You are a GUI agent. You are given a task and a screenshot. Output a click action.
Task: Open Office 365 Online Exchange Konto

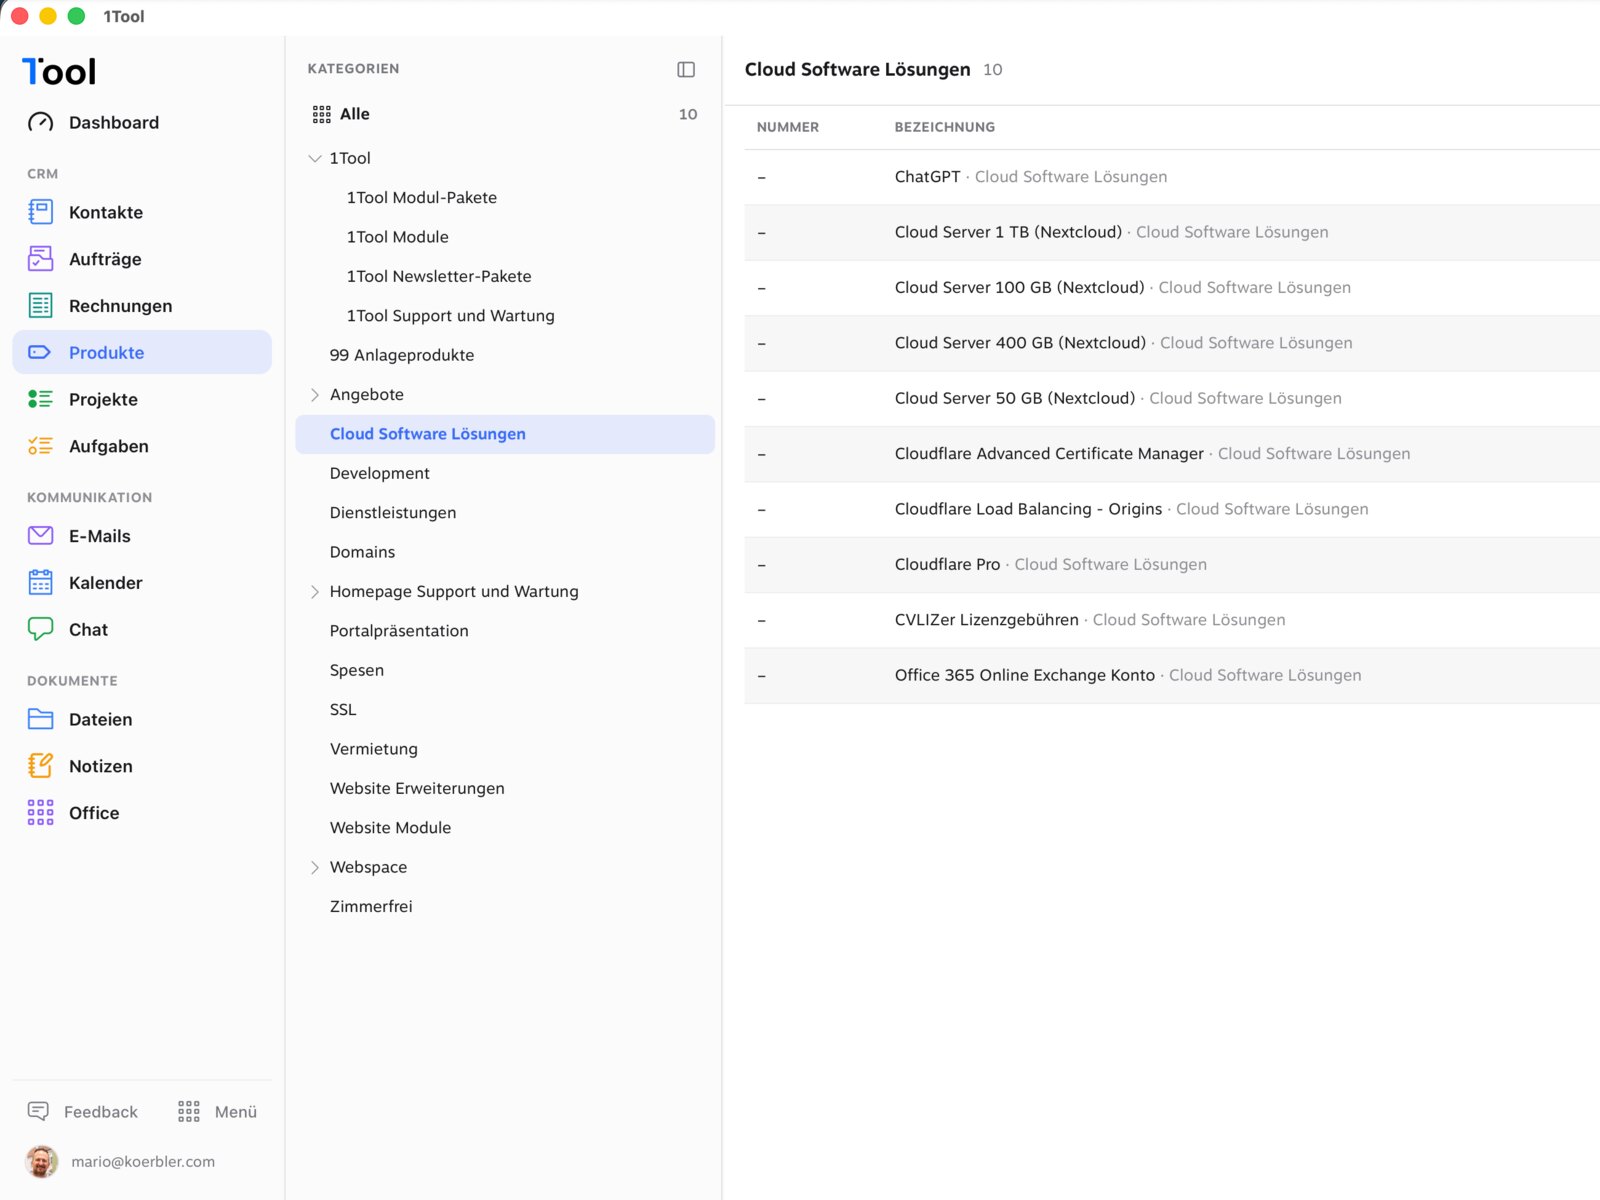1171,675
